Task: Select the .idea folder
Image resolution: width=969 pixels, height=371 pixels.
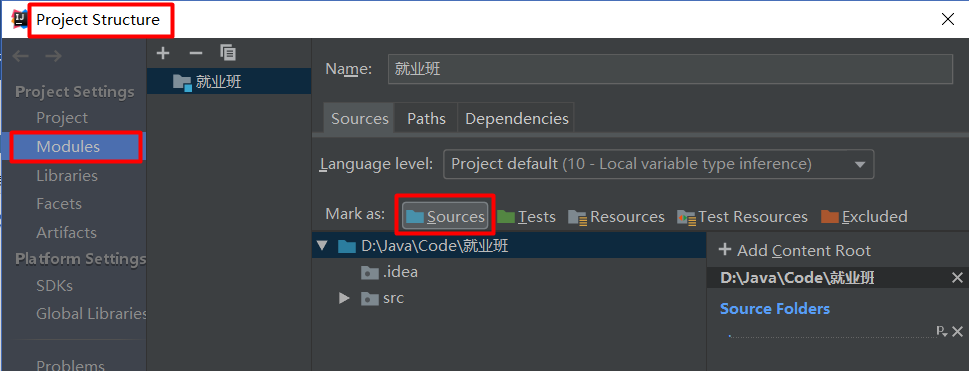Action: (x=389, y=272)
